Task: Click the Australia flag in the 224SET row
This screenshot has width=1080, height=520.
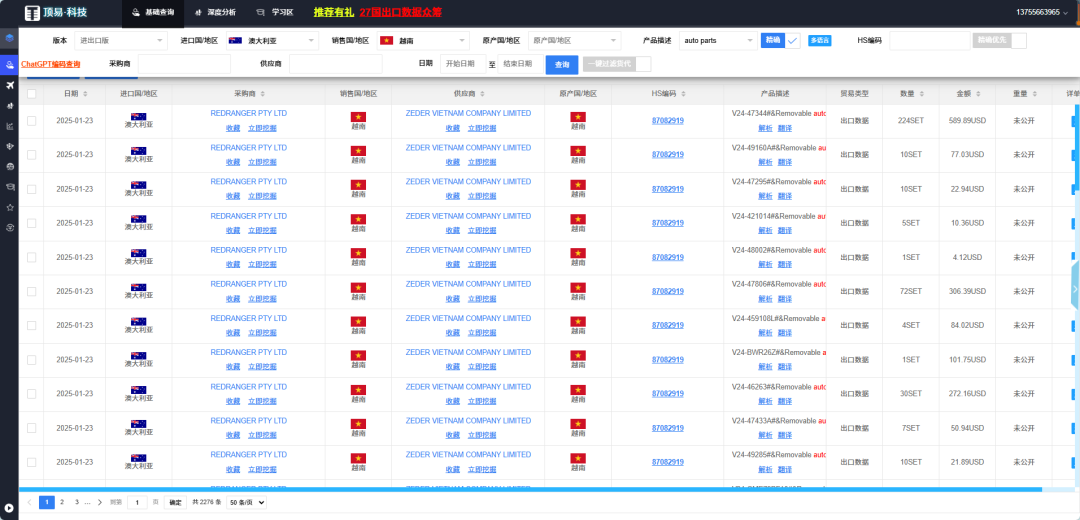Action: click(138, 117)
